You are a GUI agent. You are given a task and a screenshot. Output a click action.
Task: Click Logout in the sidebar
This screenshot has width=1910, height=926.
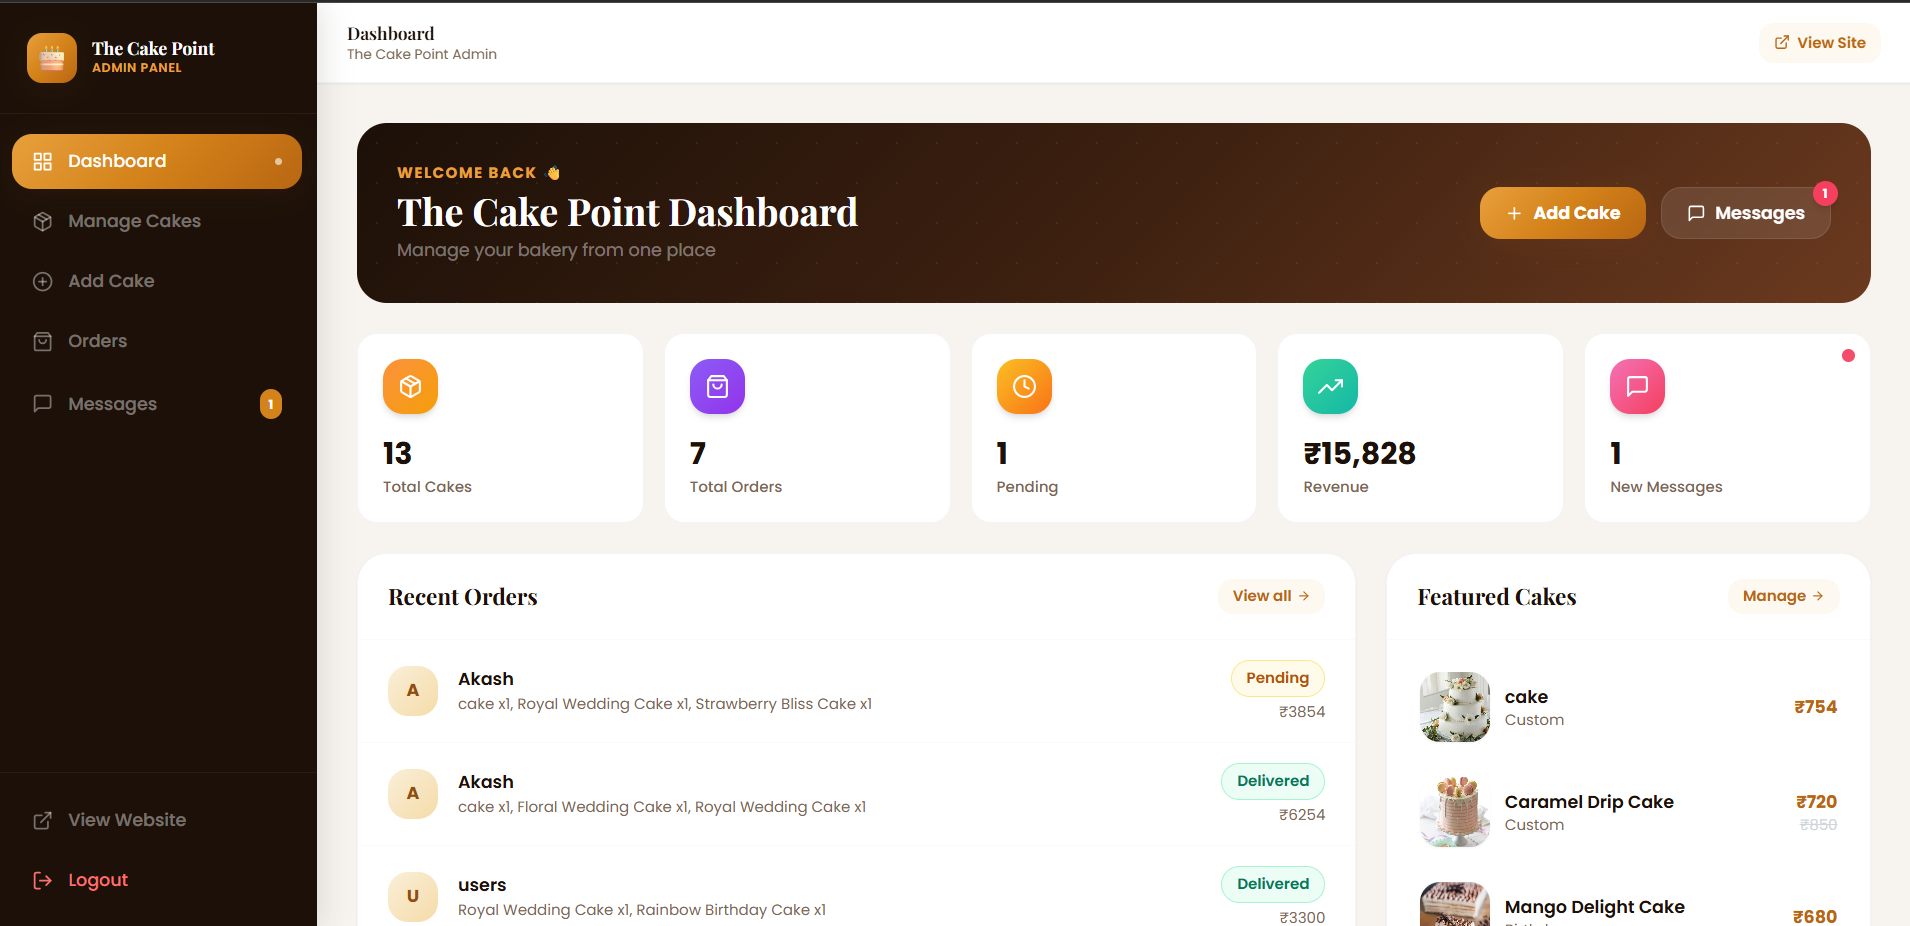pyautogui.click(x=97, y=880)
